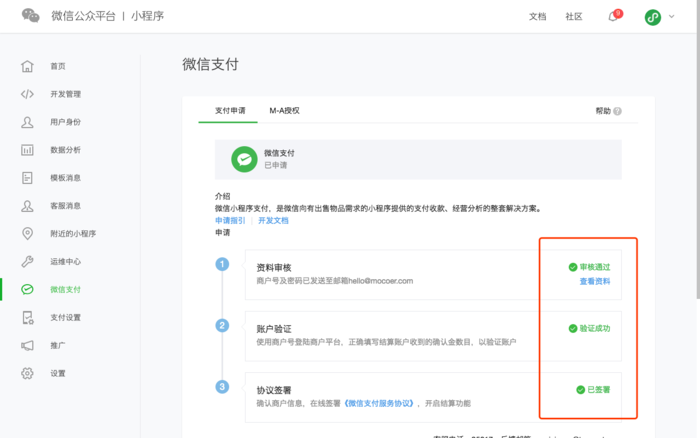Image resolution: width=700 pixels, height=438 pixels.
Task: Click the 协议签署 step title
Action: click(x=274, y=390)
